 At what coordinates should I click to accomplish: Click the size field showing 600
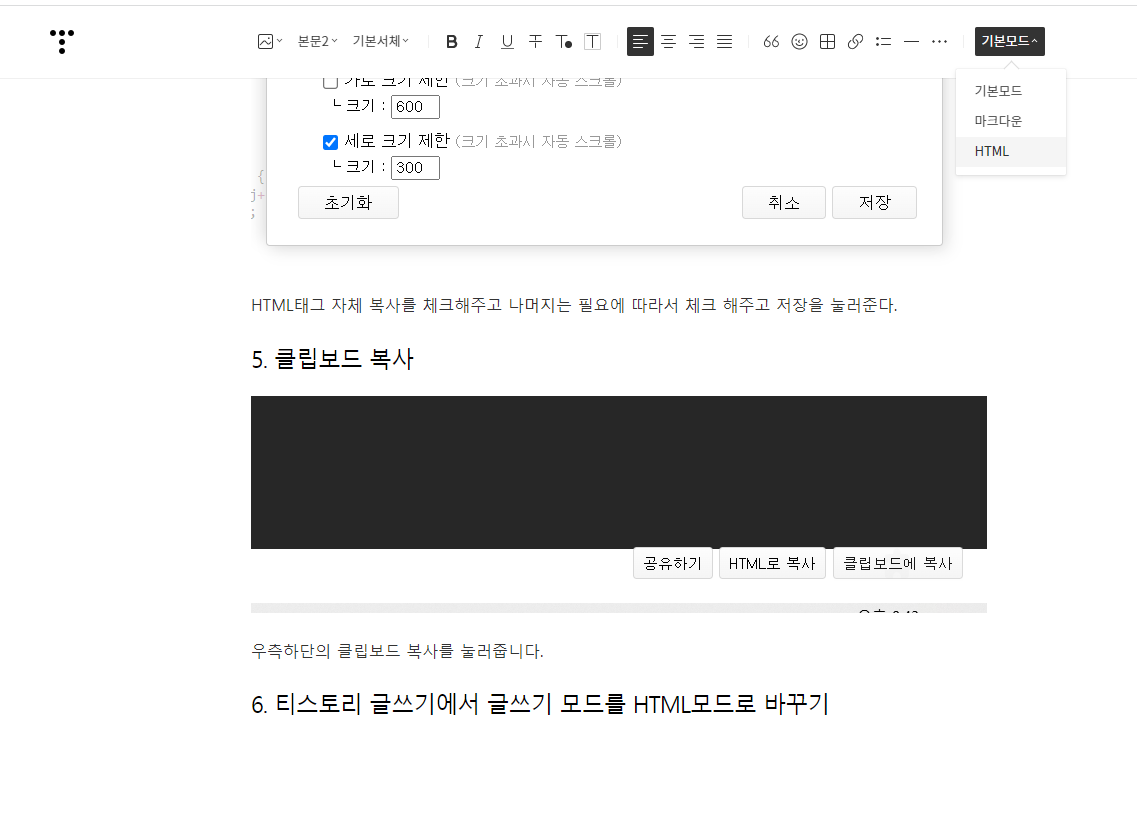pos(415,107)
